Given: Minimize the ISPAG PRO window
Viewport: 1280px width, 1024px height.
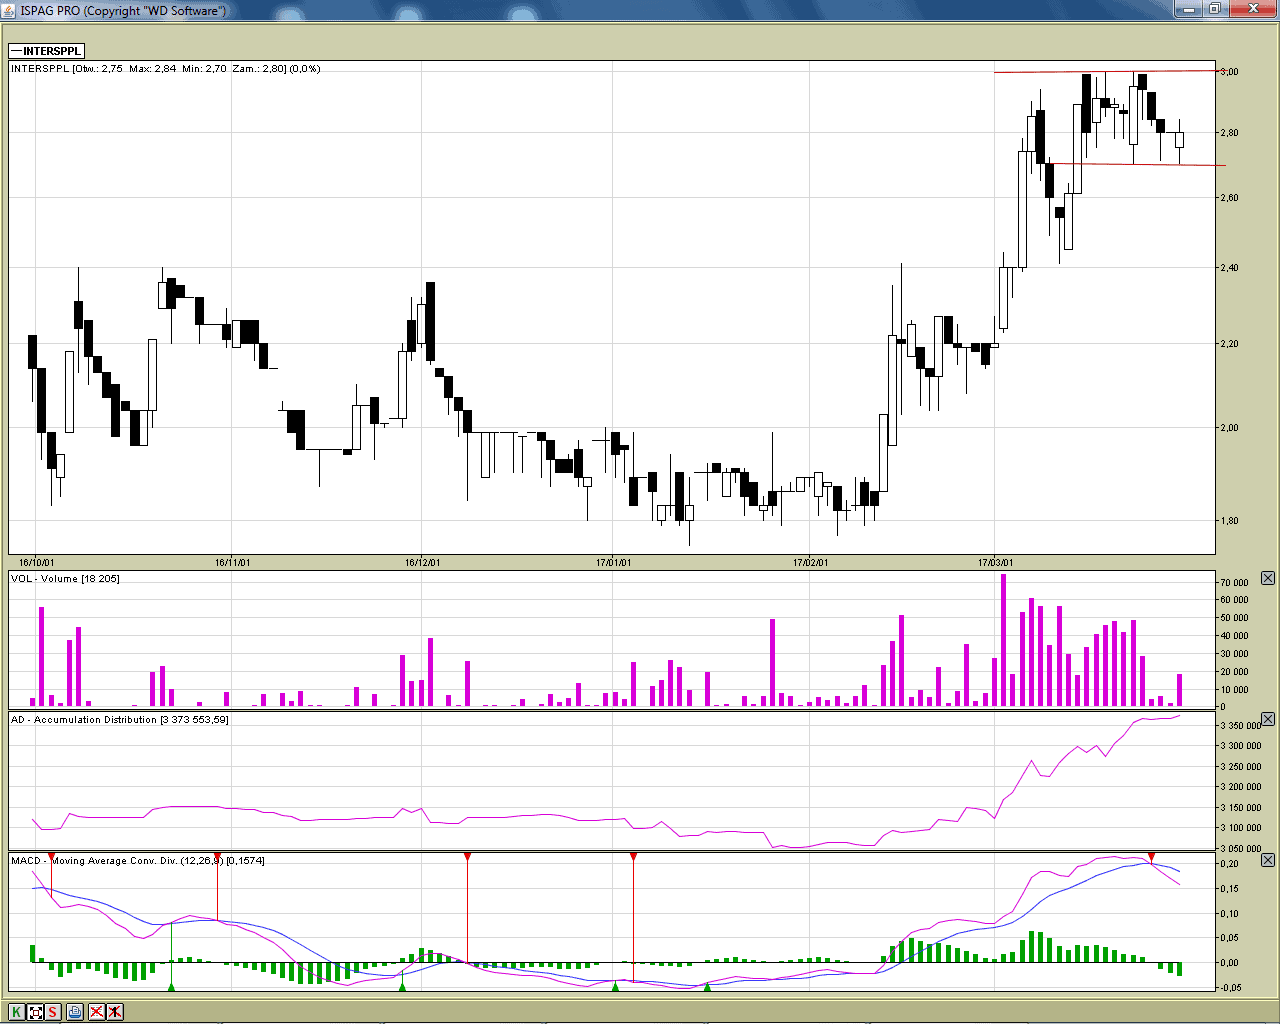Looking at the screenshot, I should click(x=1188, y=10).
